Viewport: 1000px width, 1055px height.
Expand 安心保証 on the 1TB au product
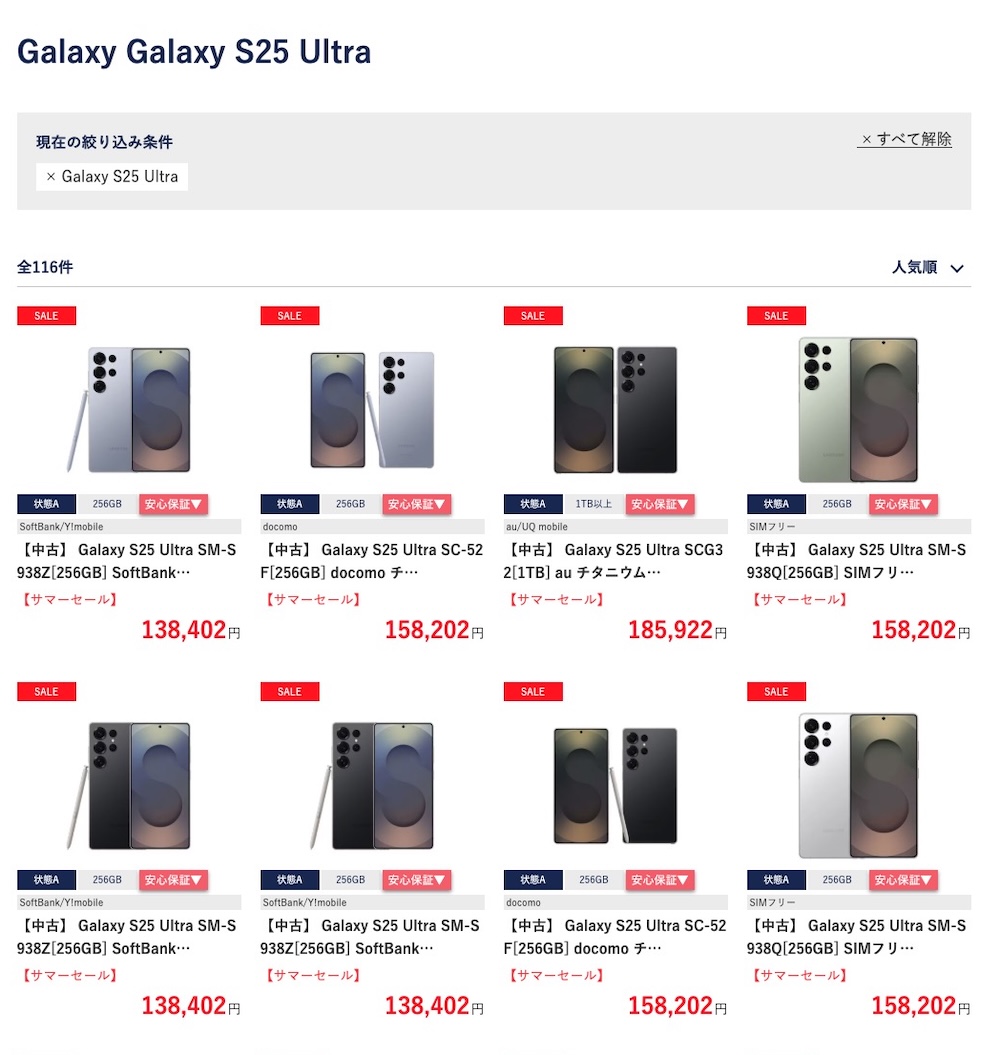tap(659, 504)
